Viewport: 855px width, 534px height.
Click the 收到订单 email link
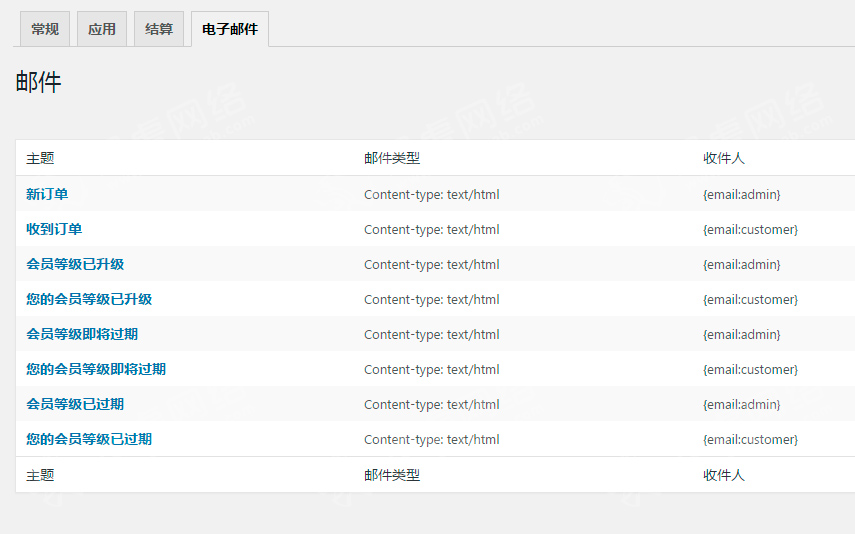(54, 229)
